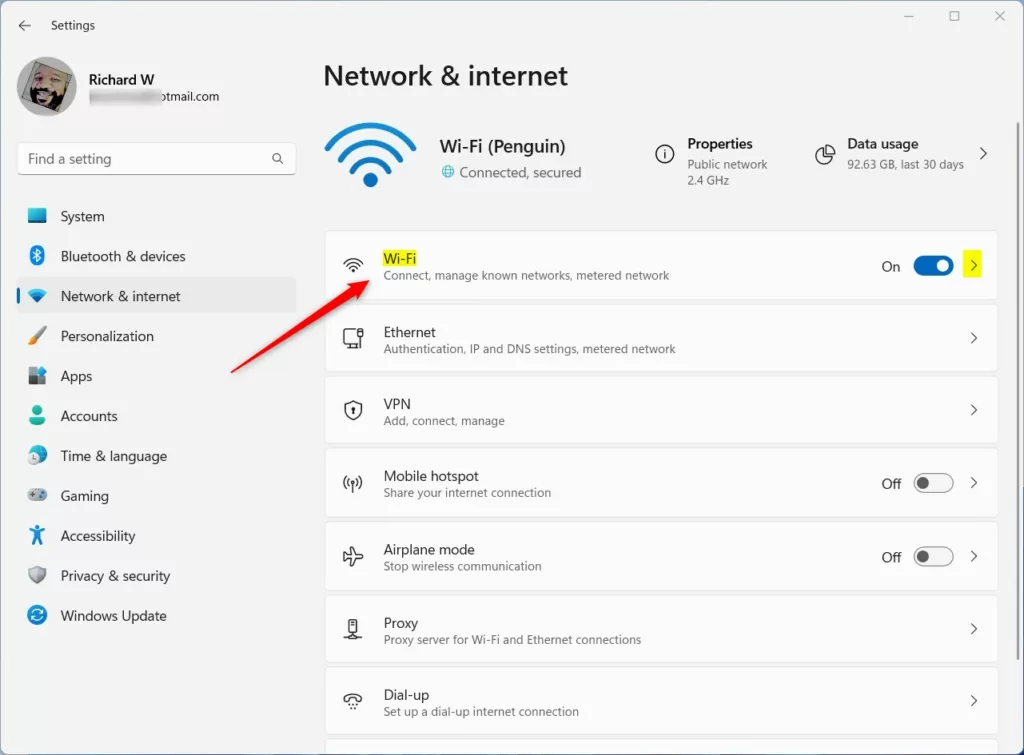This screenshot has height=755, width=1024.
Task: Open the Apps settings page
Action: (x=157, y=376)
